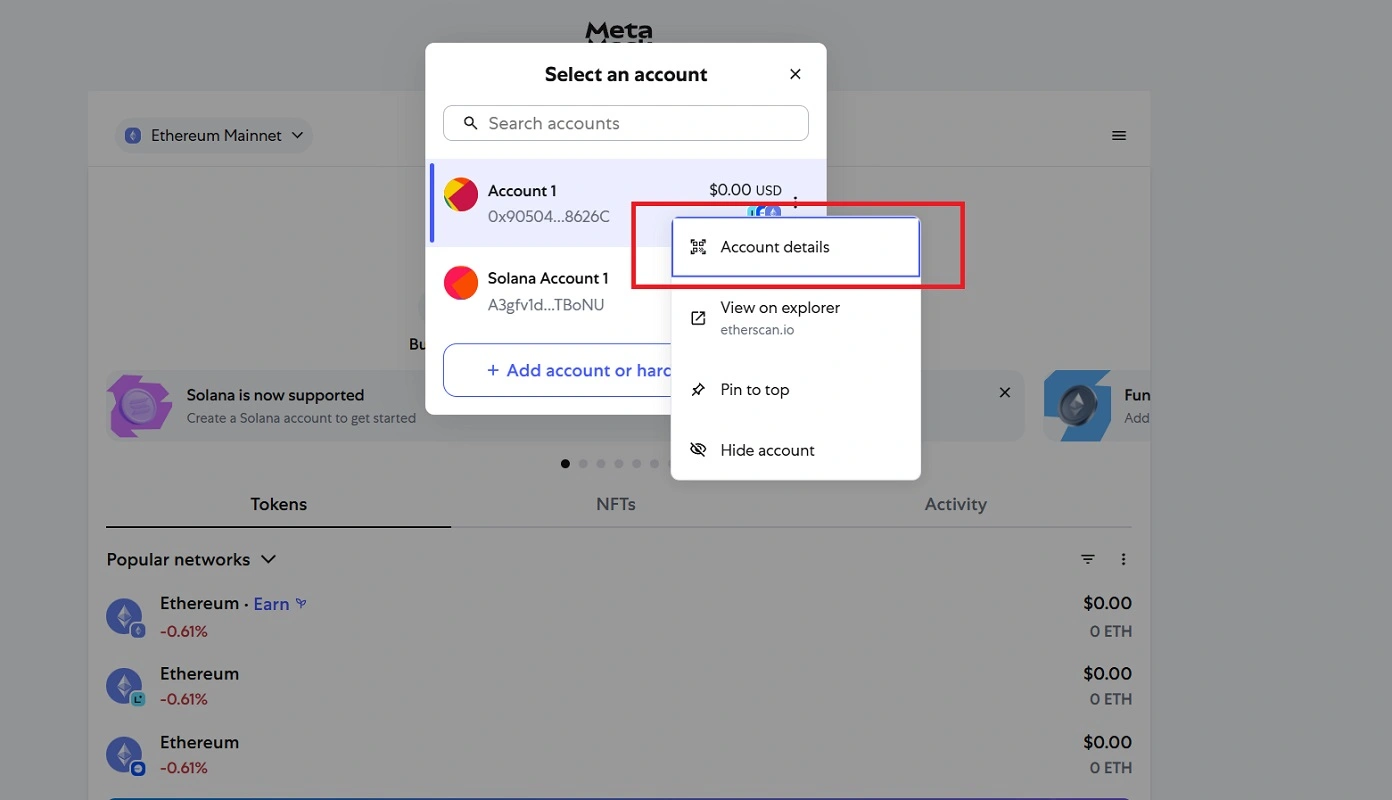Open token list sort filter icon

click(x=1088, y=559)
